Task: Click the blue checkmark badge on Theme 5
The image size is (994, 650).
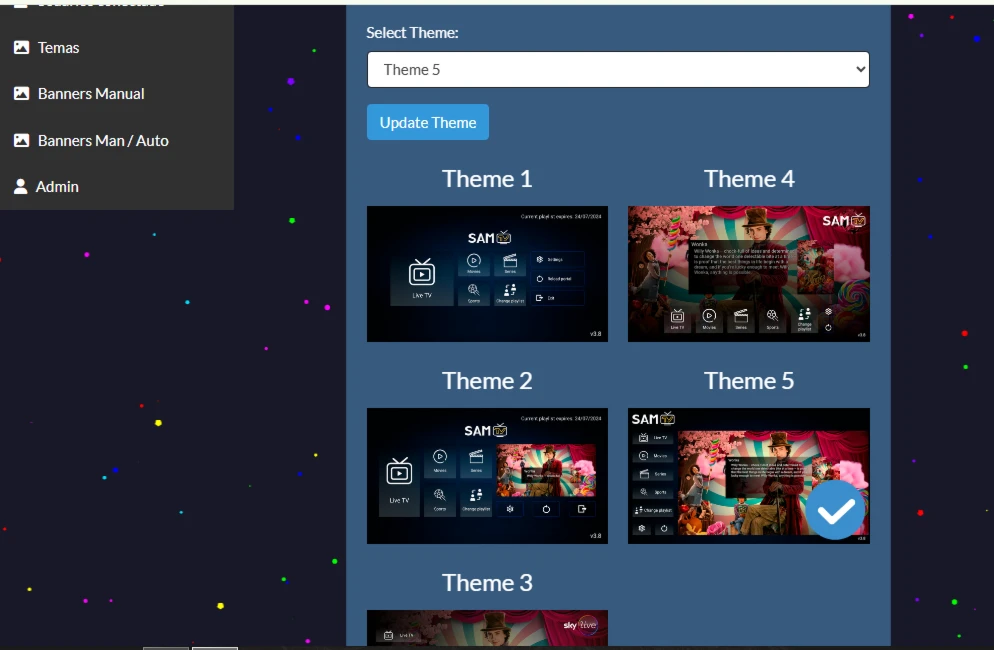Action: (x=835, y=510)
